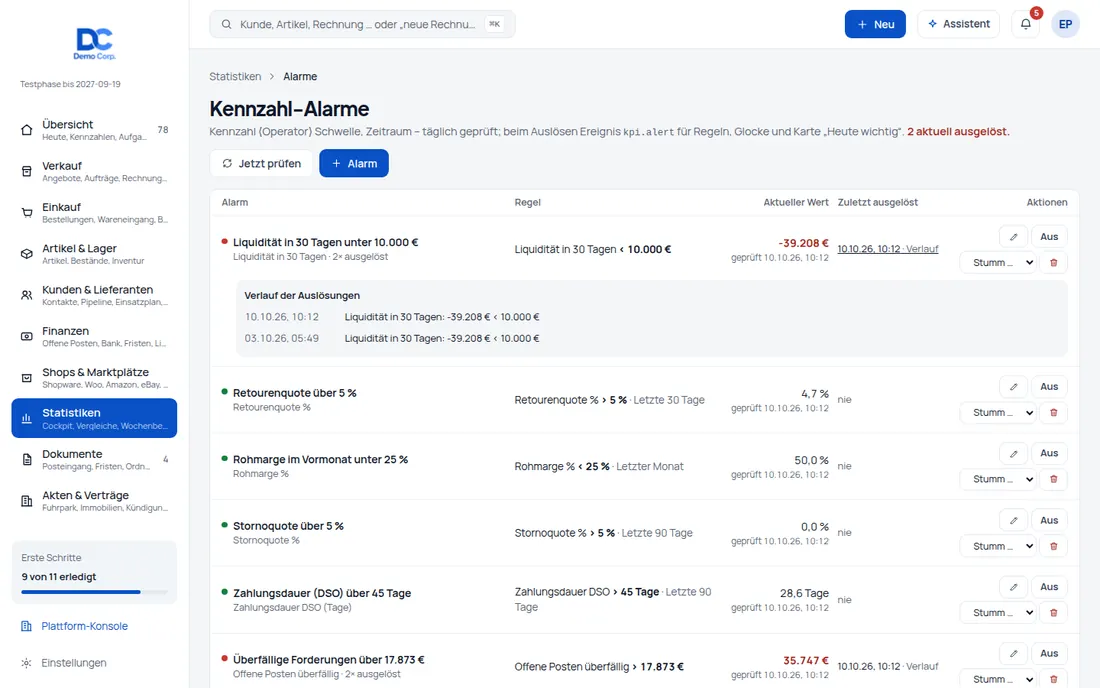Click the Jetzt prüfen button
Screen dimensions: 1100x688
[x=261, y=163]
